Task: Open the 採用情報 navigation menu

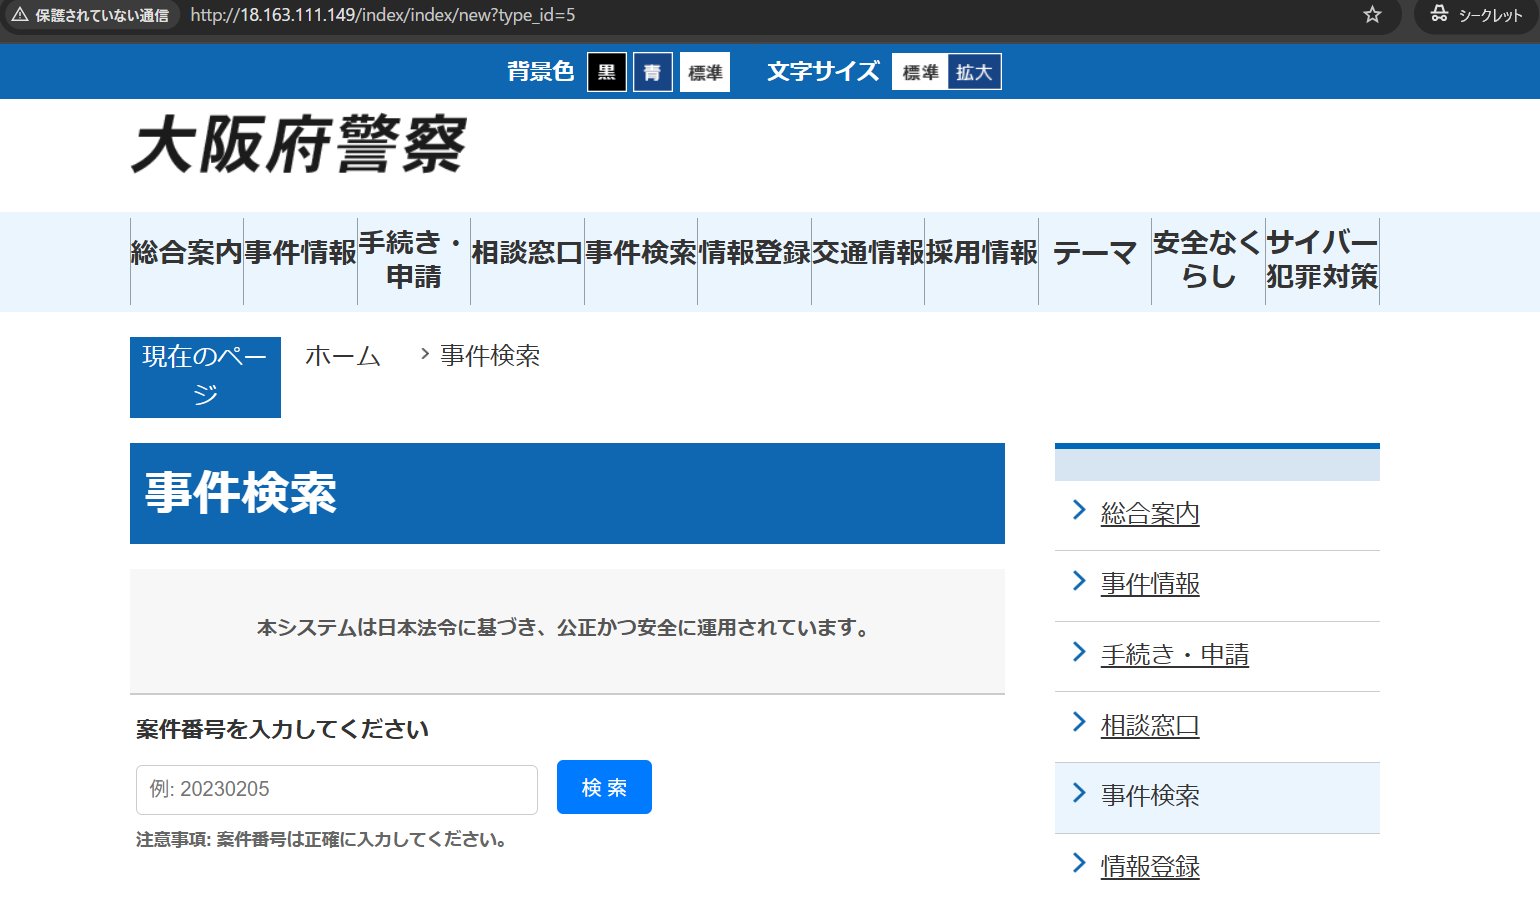Action: click(x=982, y=253)
